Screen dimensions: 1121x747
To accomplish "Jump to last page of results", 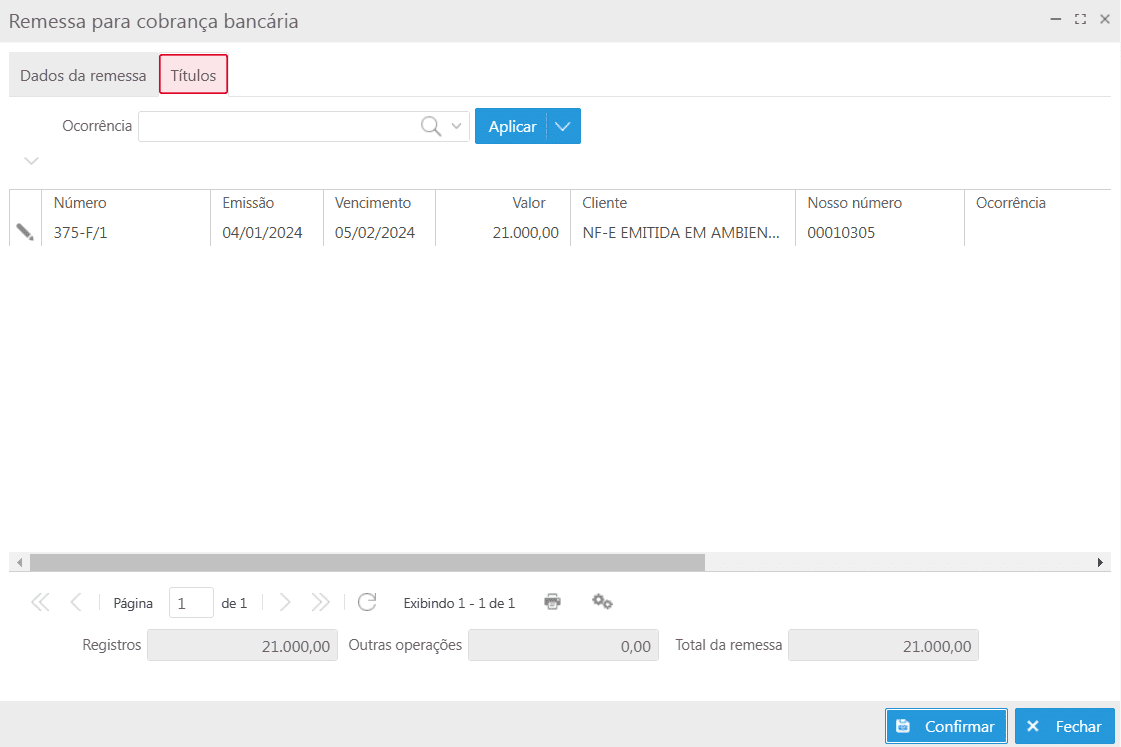I will pos(320,602).
